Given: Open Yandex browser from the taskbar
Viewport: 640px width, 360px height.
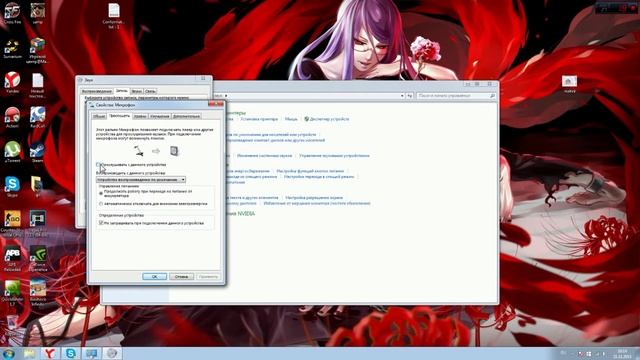Looking at the screenshot, I should (49, 353).
